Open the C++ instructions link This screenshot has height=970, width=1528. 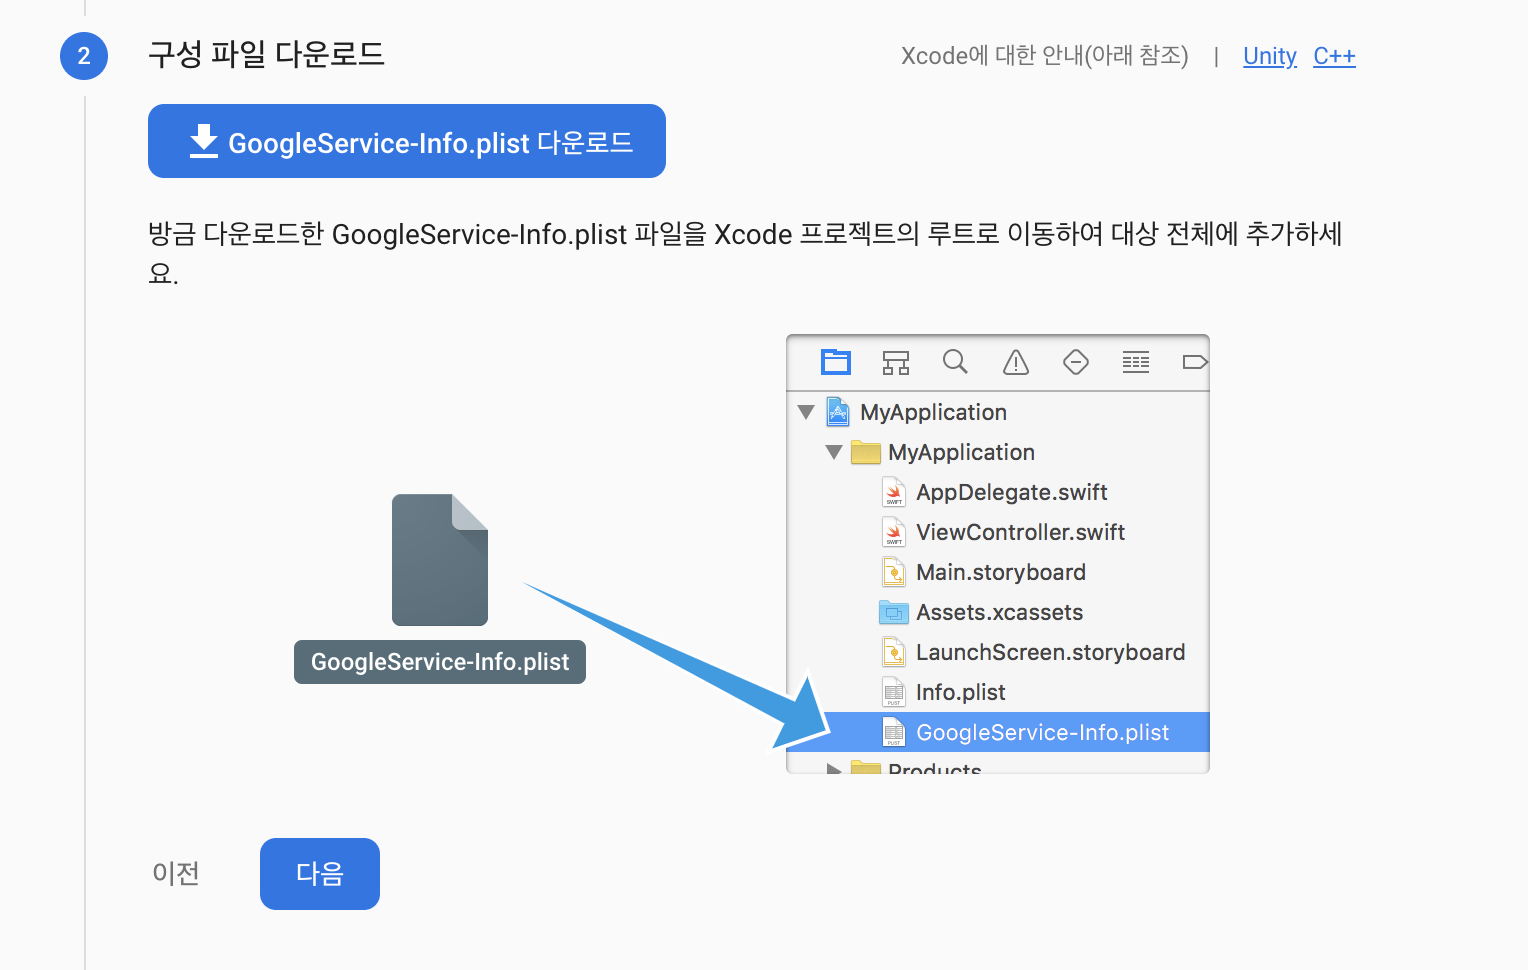point(1334,56)
